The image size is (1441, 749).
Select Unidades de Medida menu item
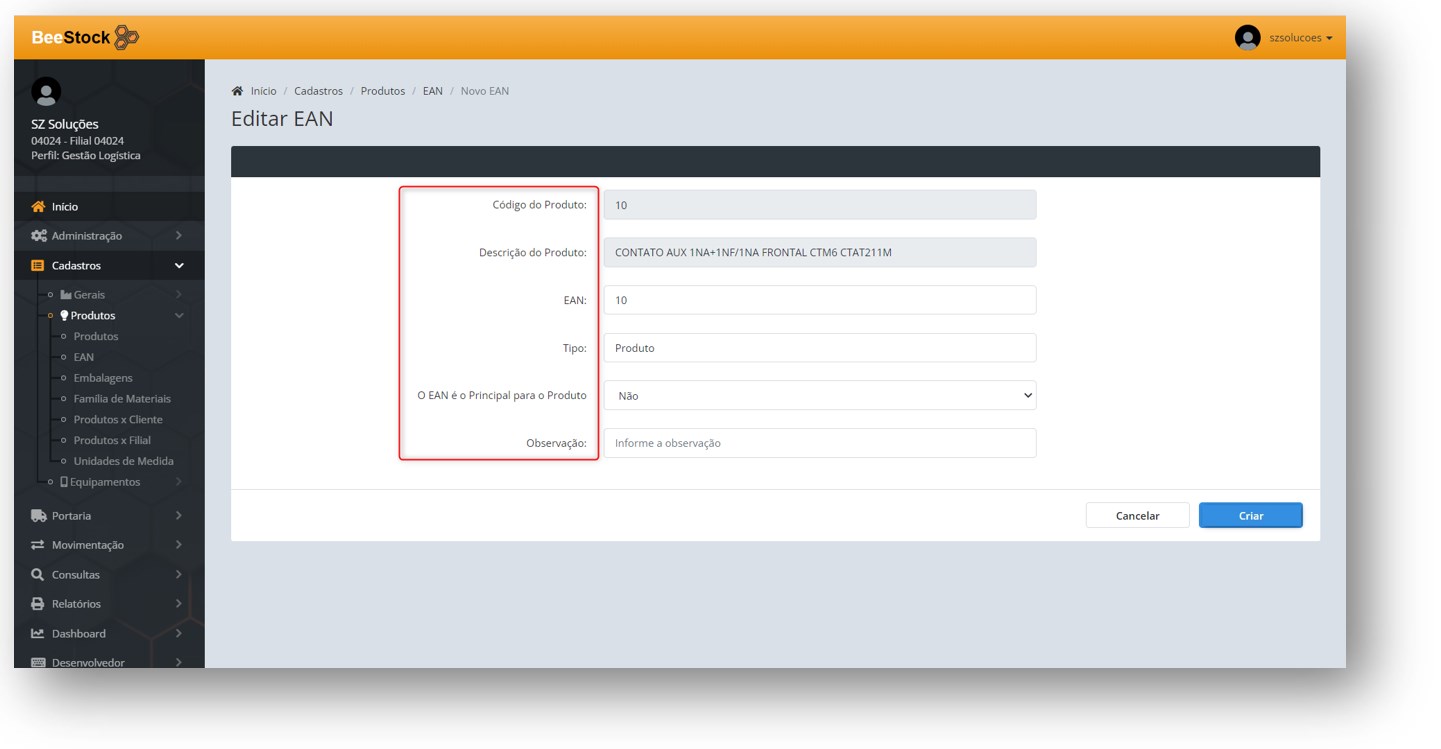coord(123,461)
